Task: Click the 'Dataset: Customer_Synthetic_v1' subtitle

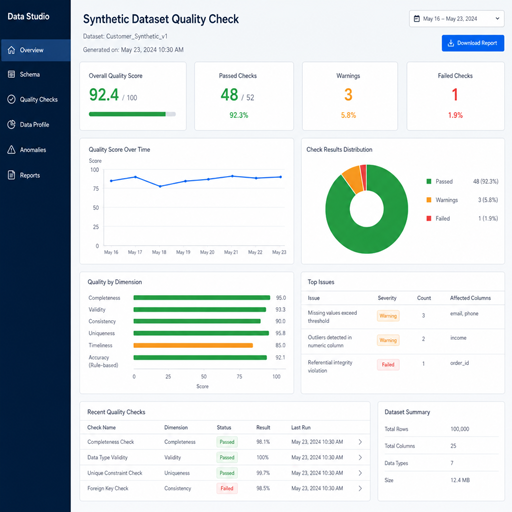Action: [x=125, y=36]
